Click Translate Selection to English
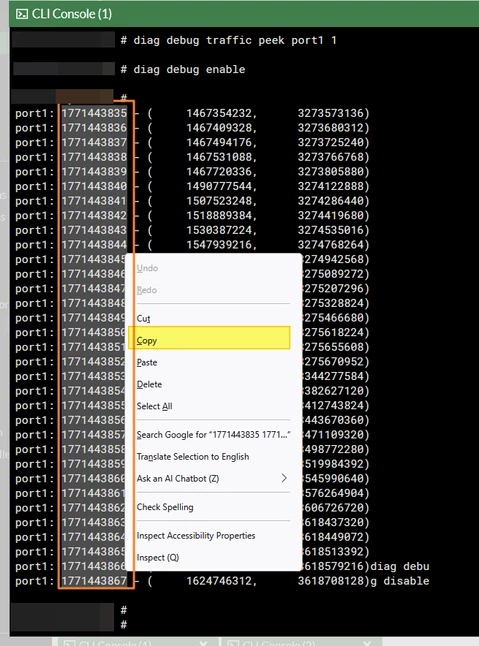 click(x=193, y=456)
